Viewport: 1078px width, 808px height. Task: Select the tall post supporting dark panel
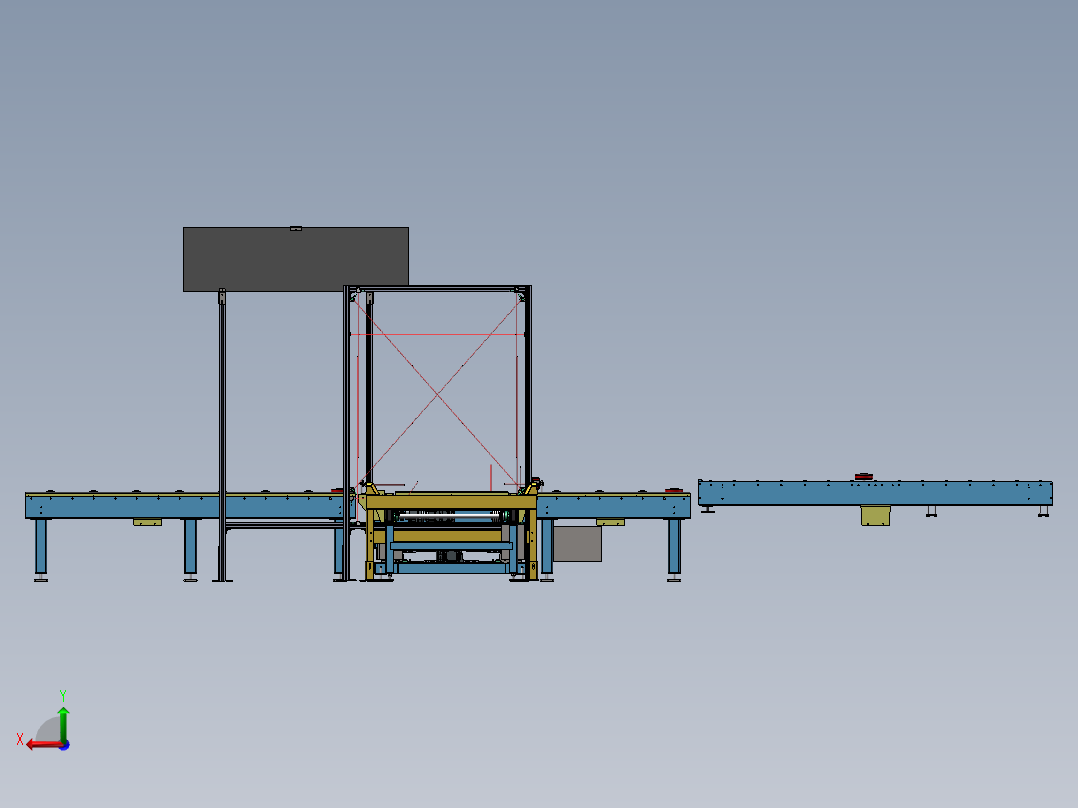point(222,435)
